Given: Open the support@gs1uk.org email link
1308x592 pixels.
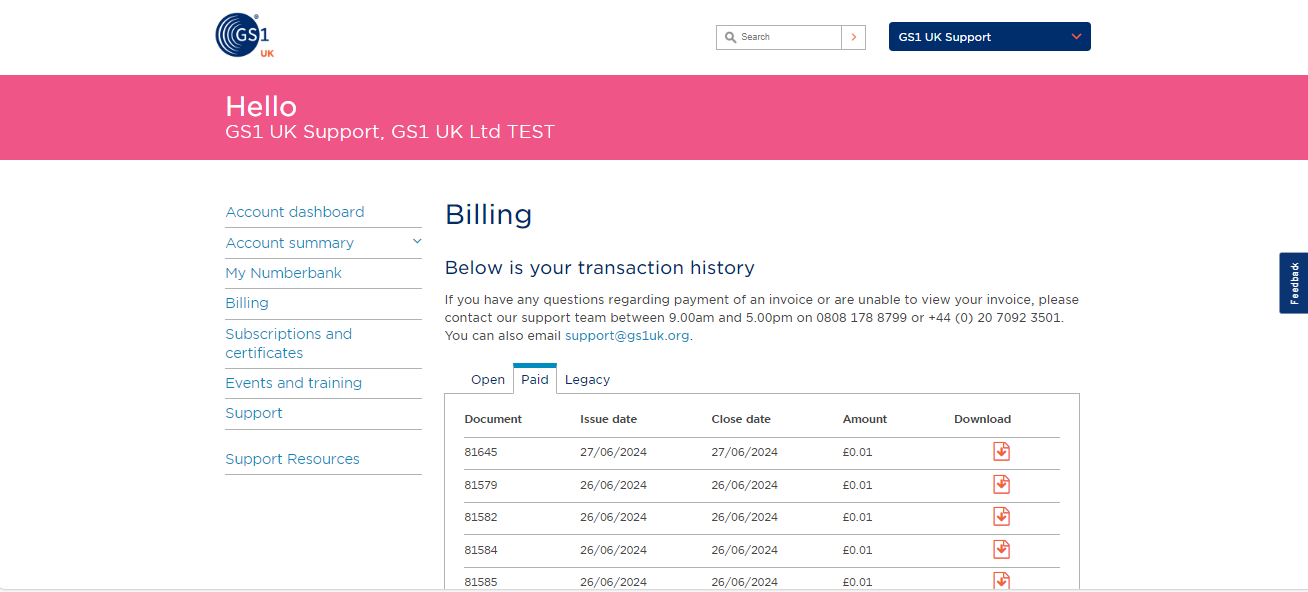Looking at the screenshot, I should 626,335.
